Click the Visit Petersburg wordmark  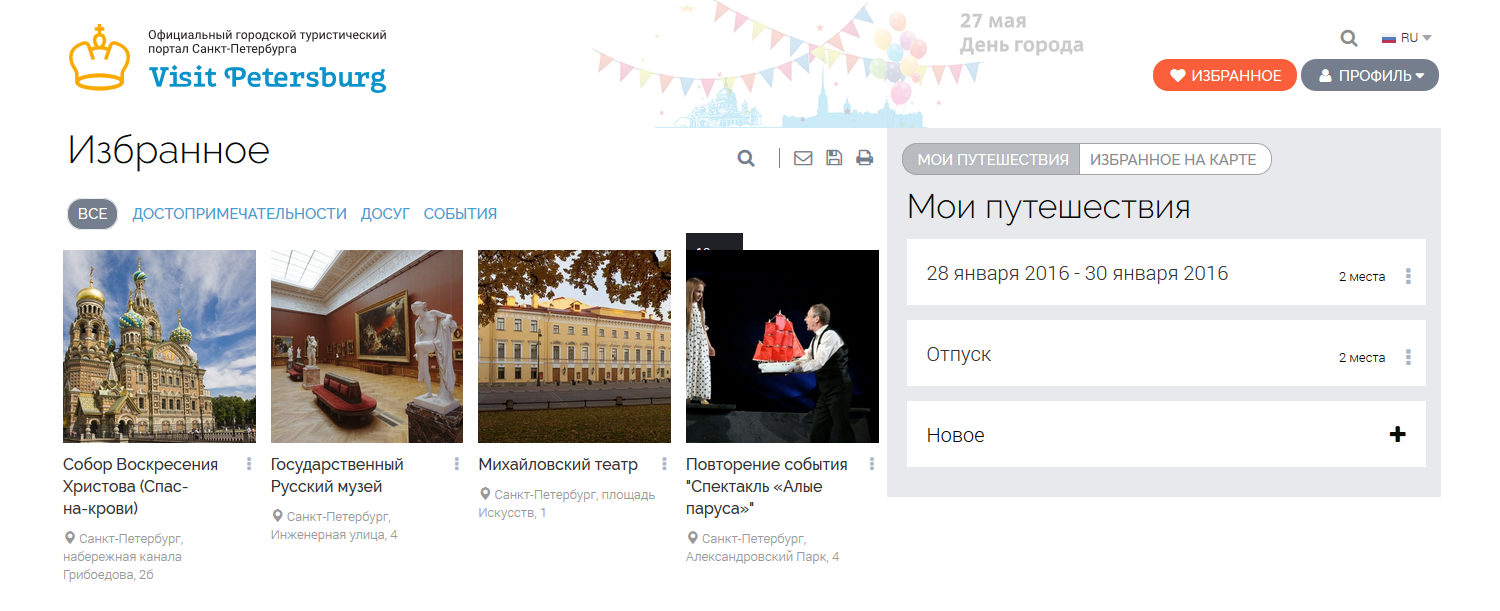coord(267,77)
